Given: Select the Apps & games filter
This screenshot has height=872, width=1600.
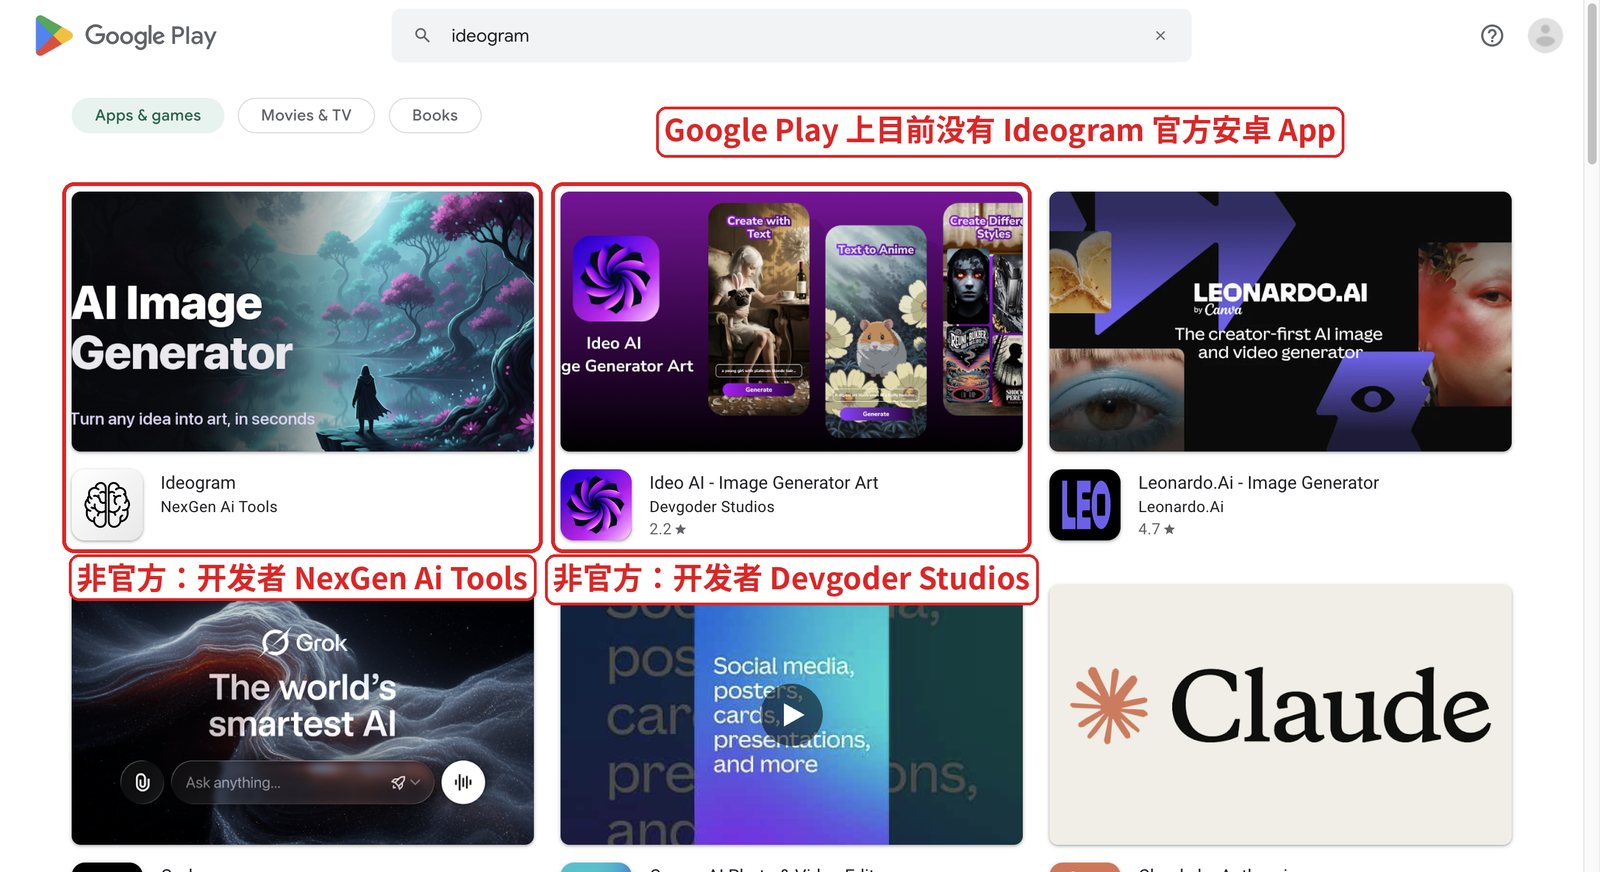Looking at the screenshot, I should 148,115.
